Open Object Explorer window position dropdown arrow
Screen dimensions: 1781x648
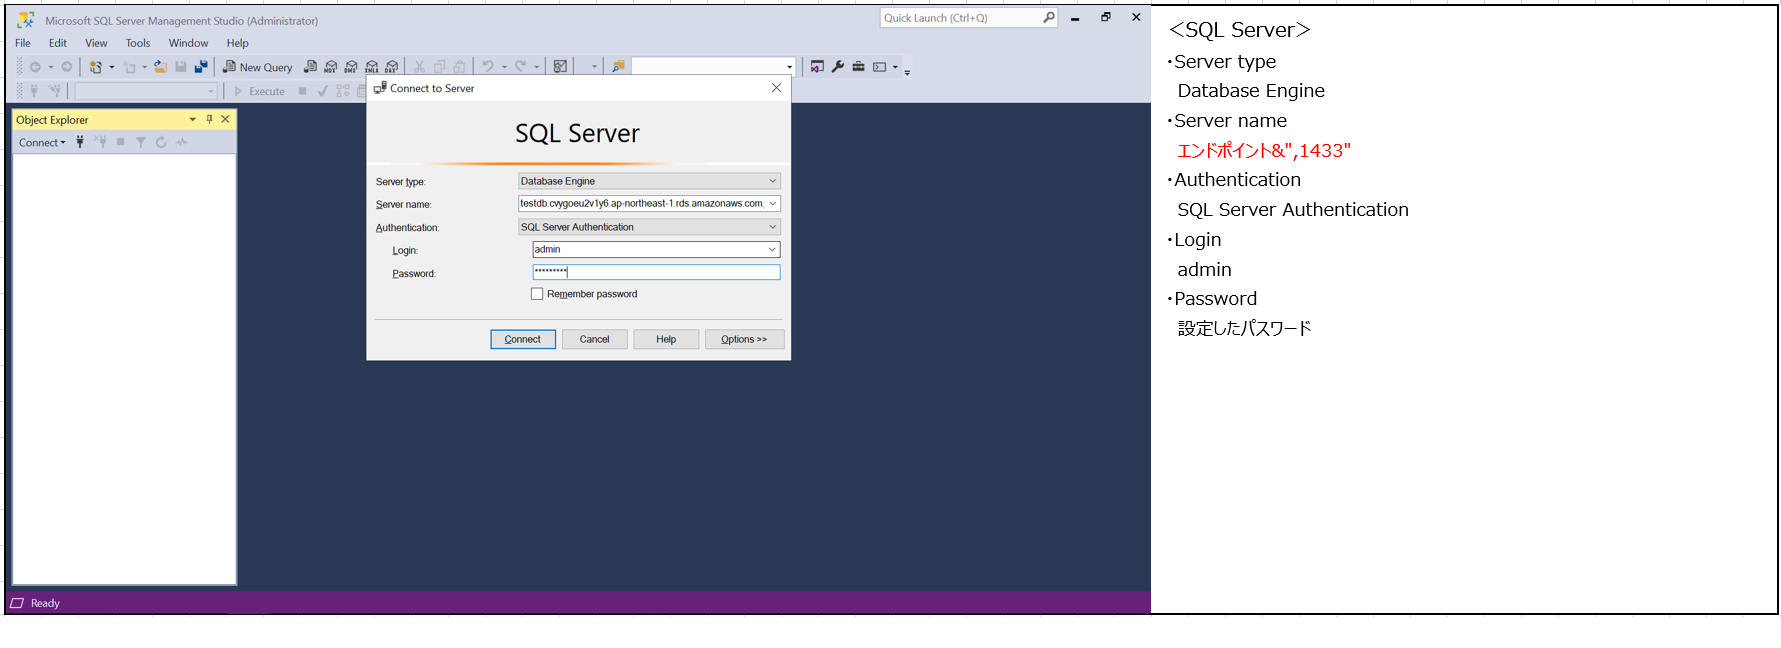coord(193,119)
